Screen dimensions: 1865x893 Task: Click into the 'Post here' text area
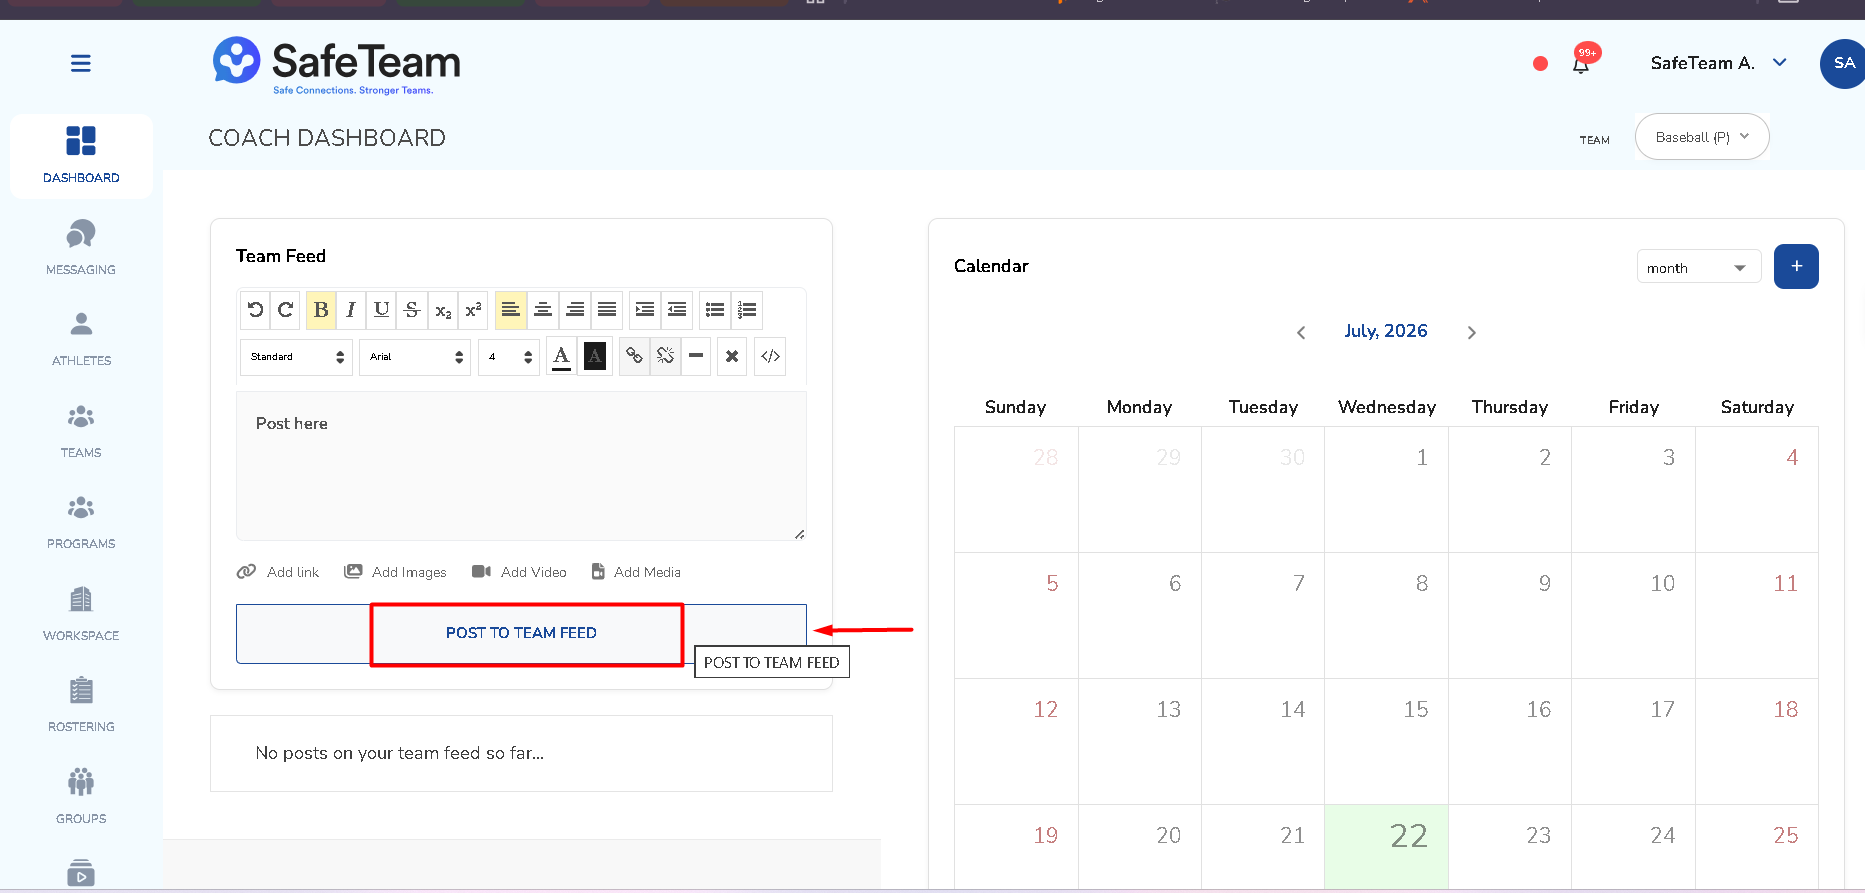coord(521,466)
